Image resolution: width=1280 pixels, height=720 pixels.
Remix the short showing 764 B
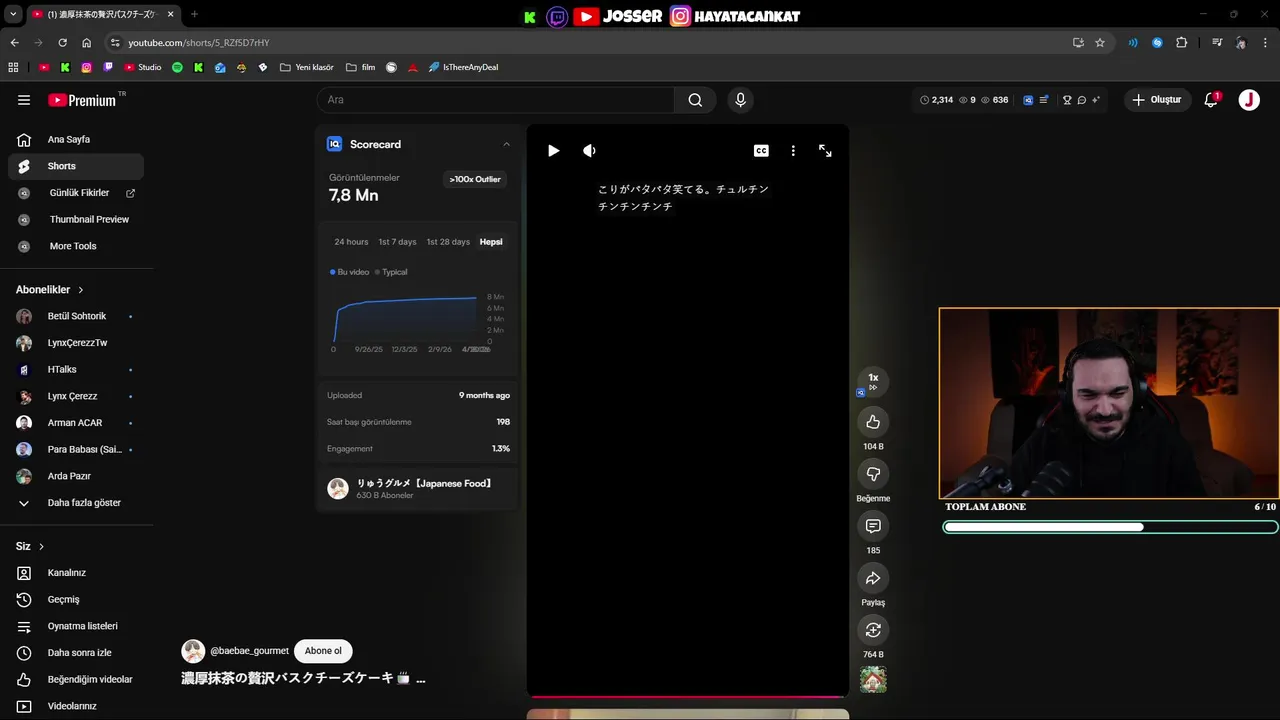873,630
